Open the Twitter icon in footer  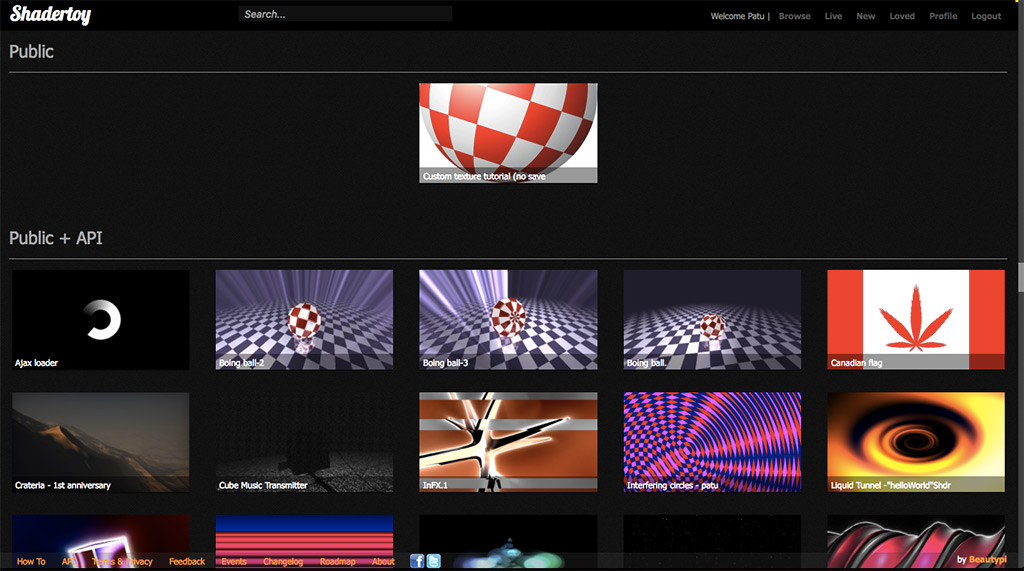[434, 561]
